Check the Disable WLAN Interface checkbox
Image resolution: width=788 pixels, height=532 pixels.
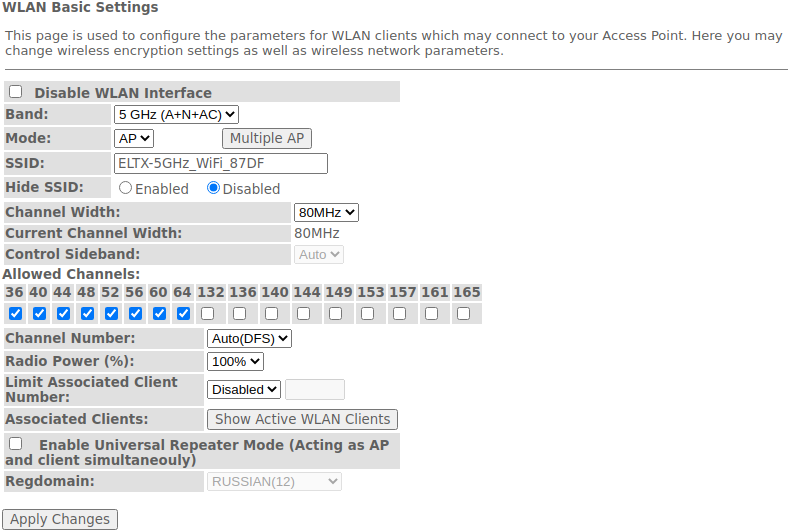[x=16, y=92]
